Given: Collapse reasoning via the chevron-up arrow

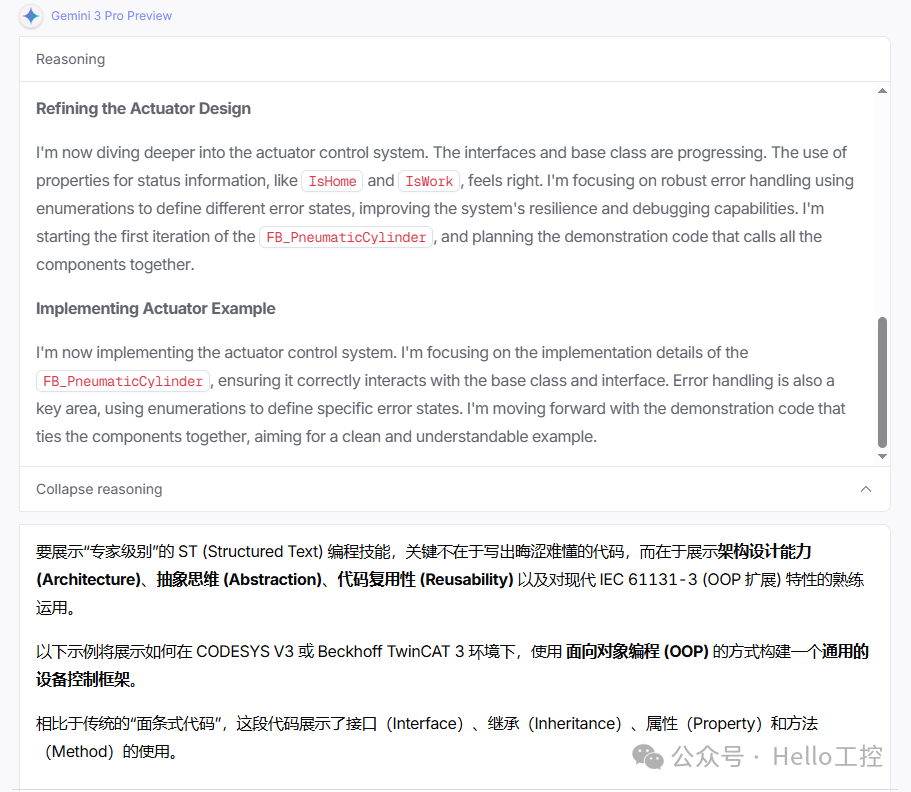Looking at the screenshot, I should pyautogui.click(x=866, y=489).
